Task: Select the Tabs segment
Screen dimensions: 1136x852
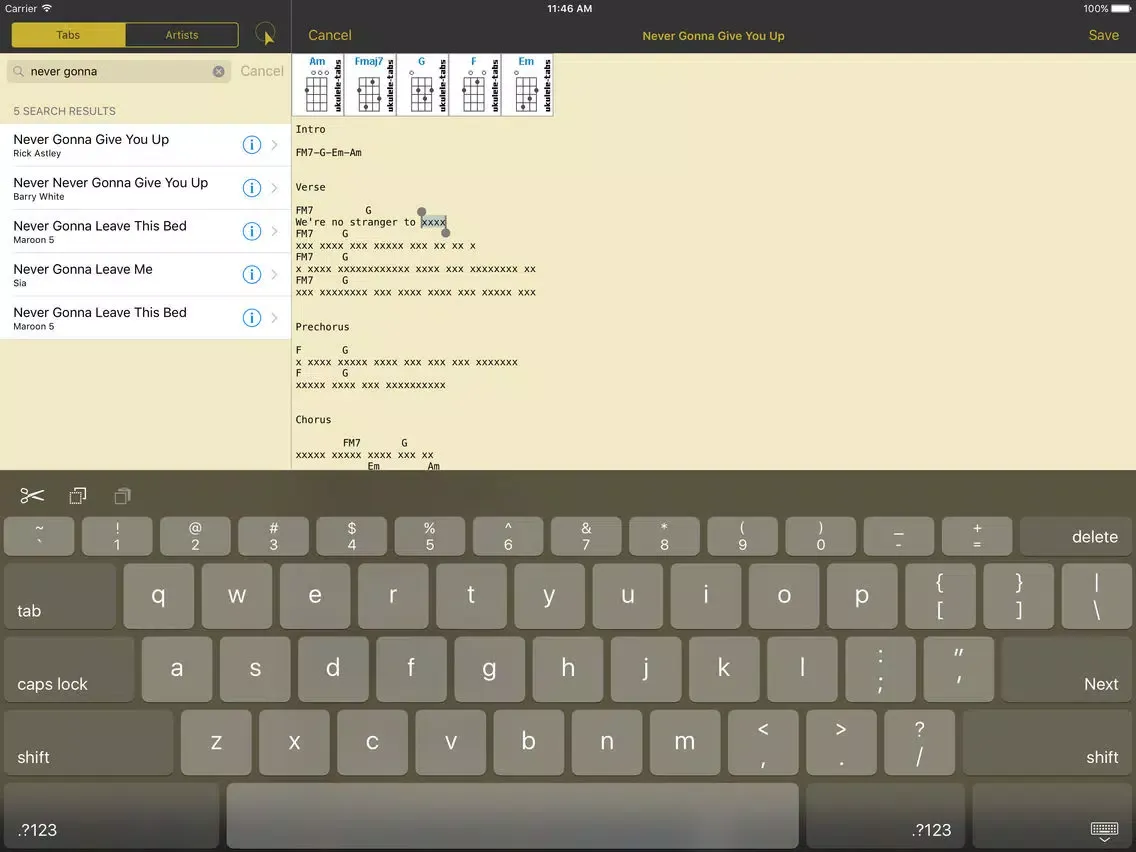Action: click(68, 35)
